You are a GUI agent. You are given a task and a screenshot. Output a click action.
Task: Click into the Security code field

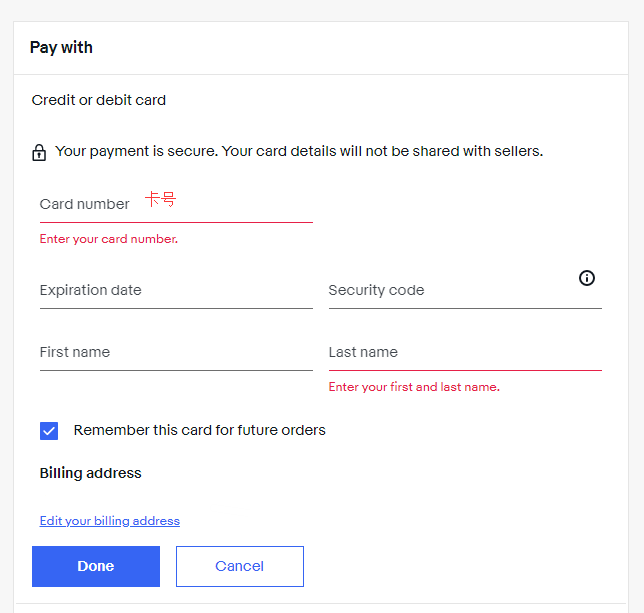tap(450, 291)
